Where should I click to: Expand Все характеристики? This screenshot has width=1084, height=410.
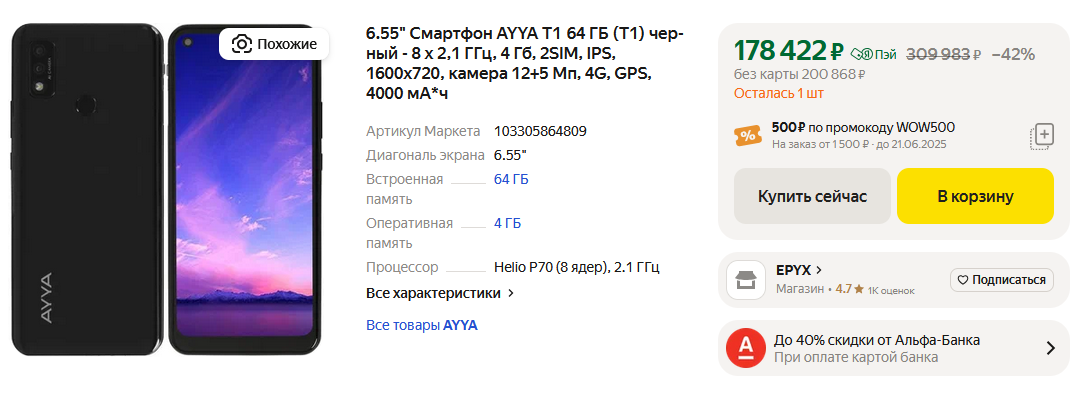pyautogui.click(x=440, y=293)
